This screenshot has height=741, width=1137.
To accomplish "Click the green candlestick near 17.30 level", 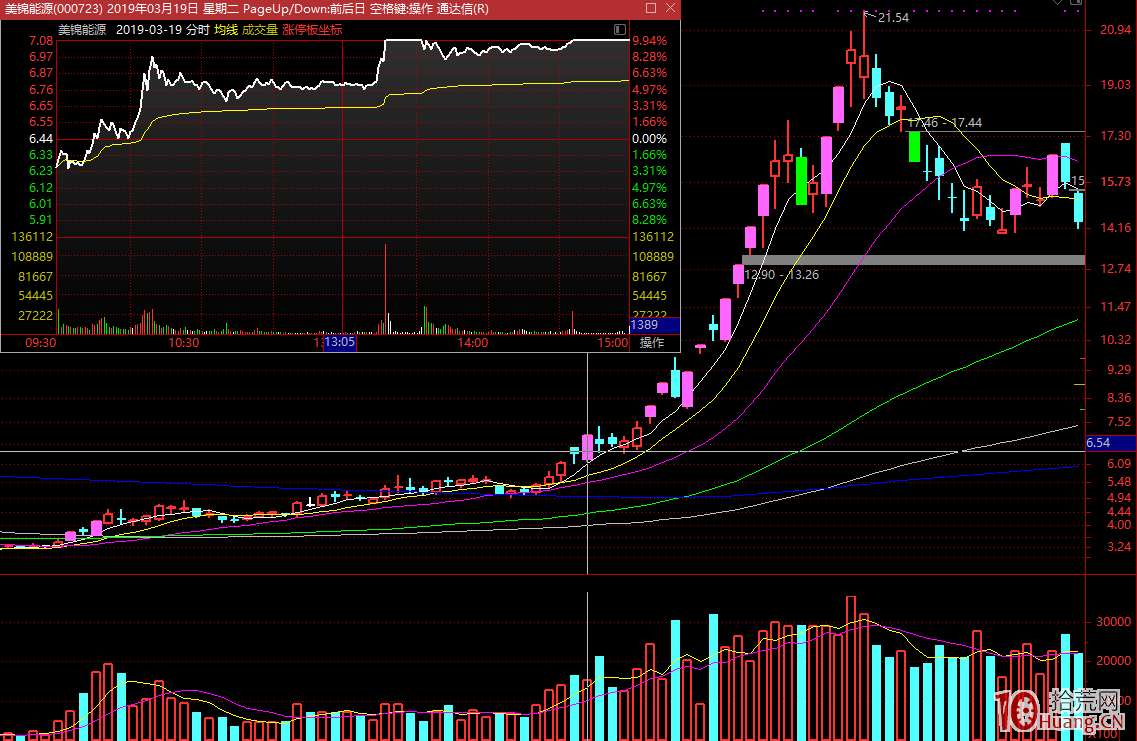I will point(914,146).
